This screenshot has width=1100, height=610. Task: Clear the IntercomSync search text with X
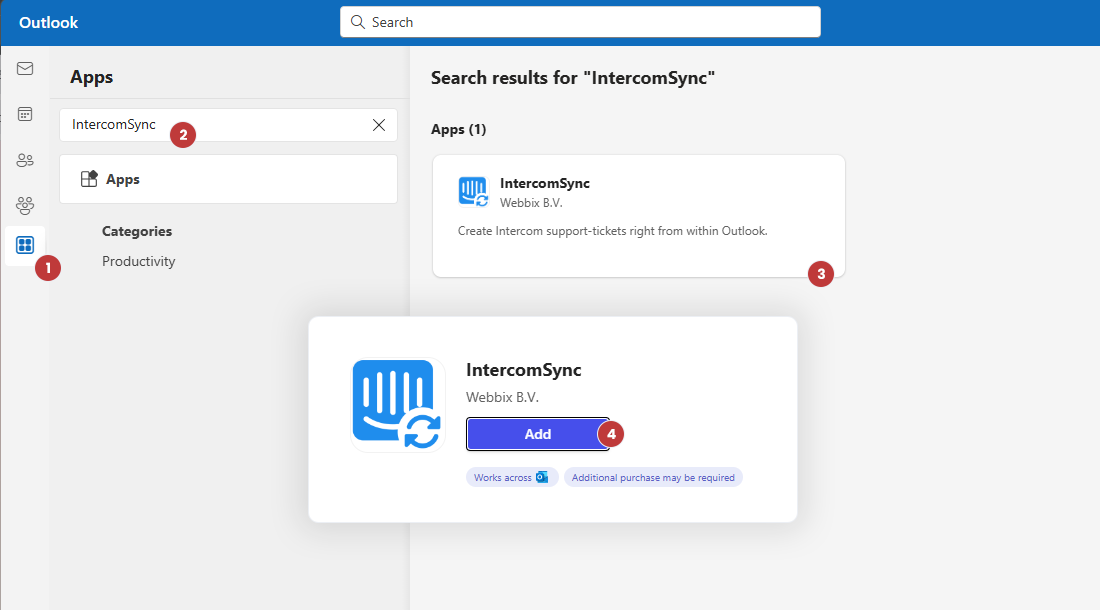coord(379,125)
